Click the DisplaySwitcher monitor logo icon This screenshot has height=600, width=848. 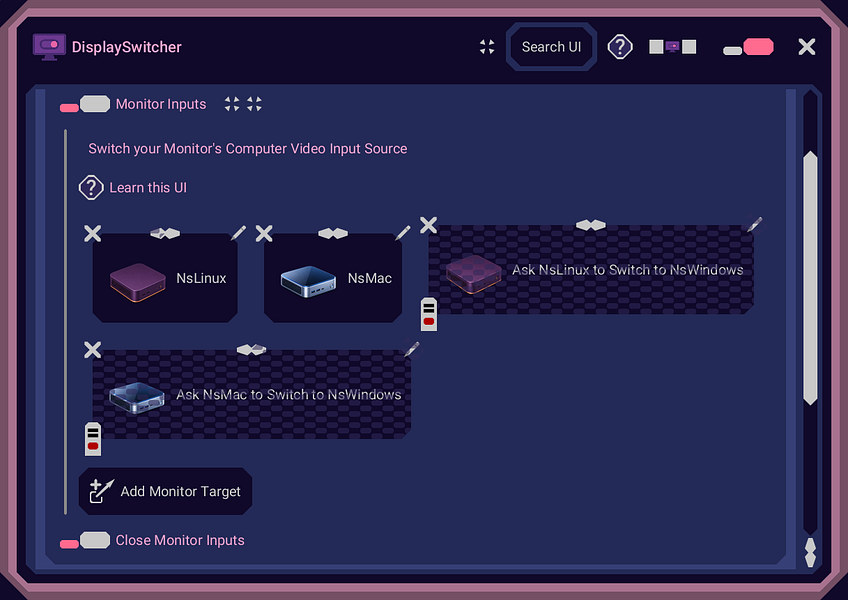[x=49, y=47]
